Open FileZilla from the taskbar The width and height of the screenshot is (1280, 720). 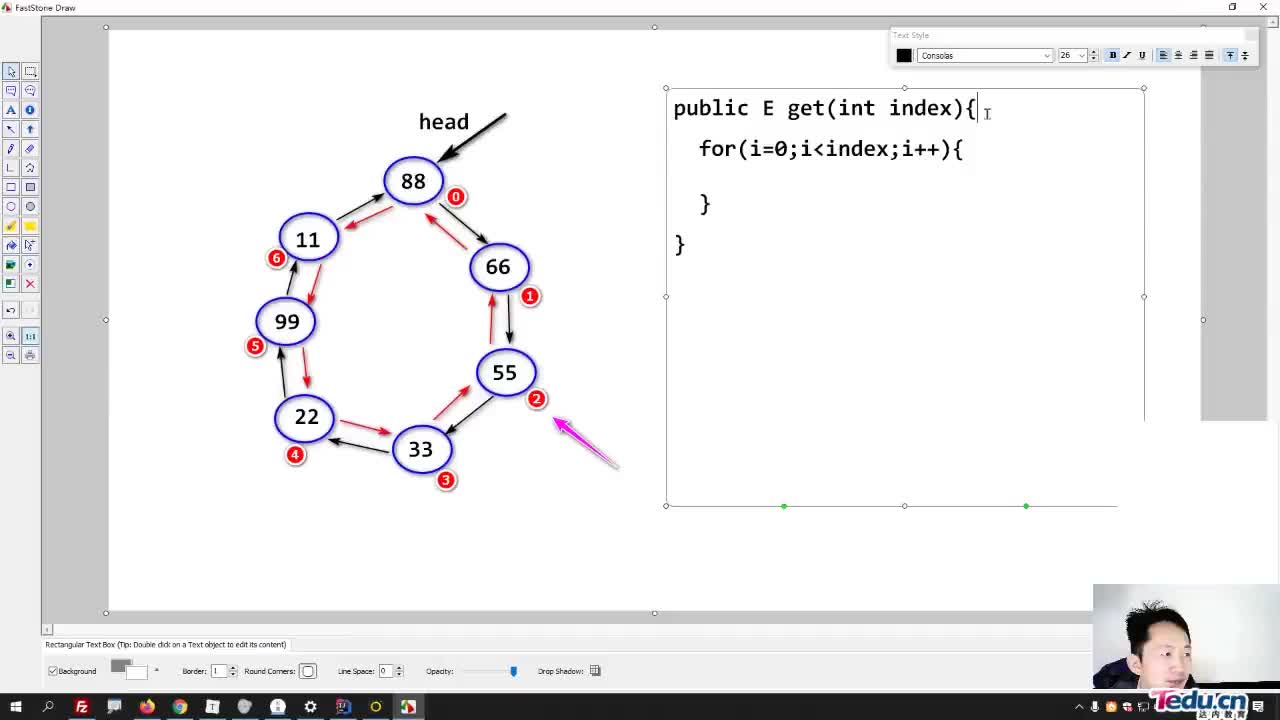tap(82, 707)
